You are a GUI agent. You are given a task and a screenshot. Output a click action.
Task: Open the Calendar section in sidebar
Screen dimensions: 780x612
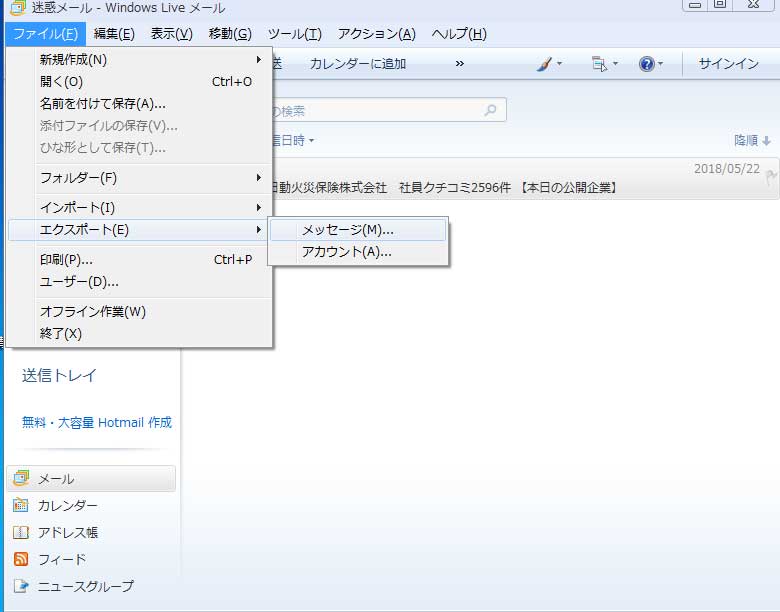coord(67,506)
